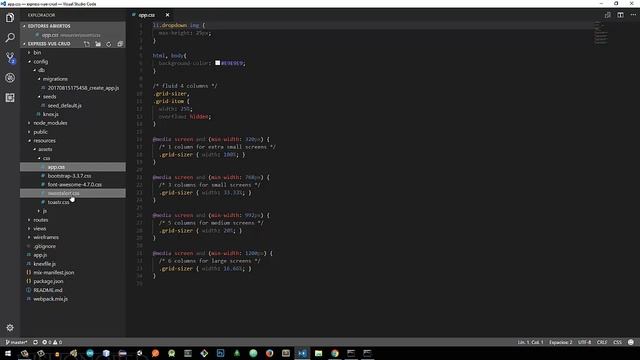Open bootstrap-3.3.7.css file
The width and height of the screenshot is (640, 360).
[x=69, y=176]
